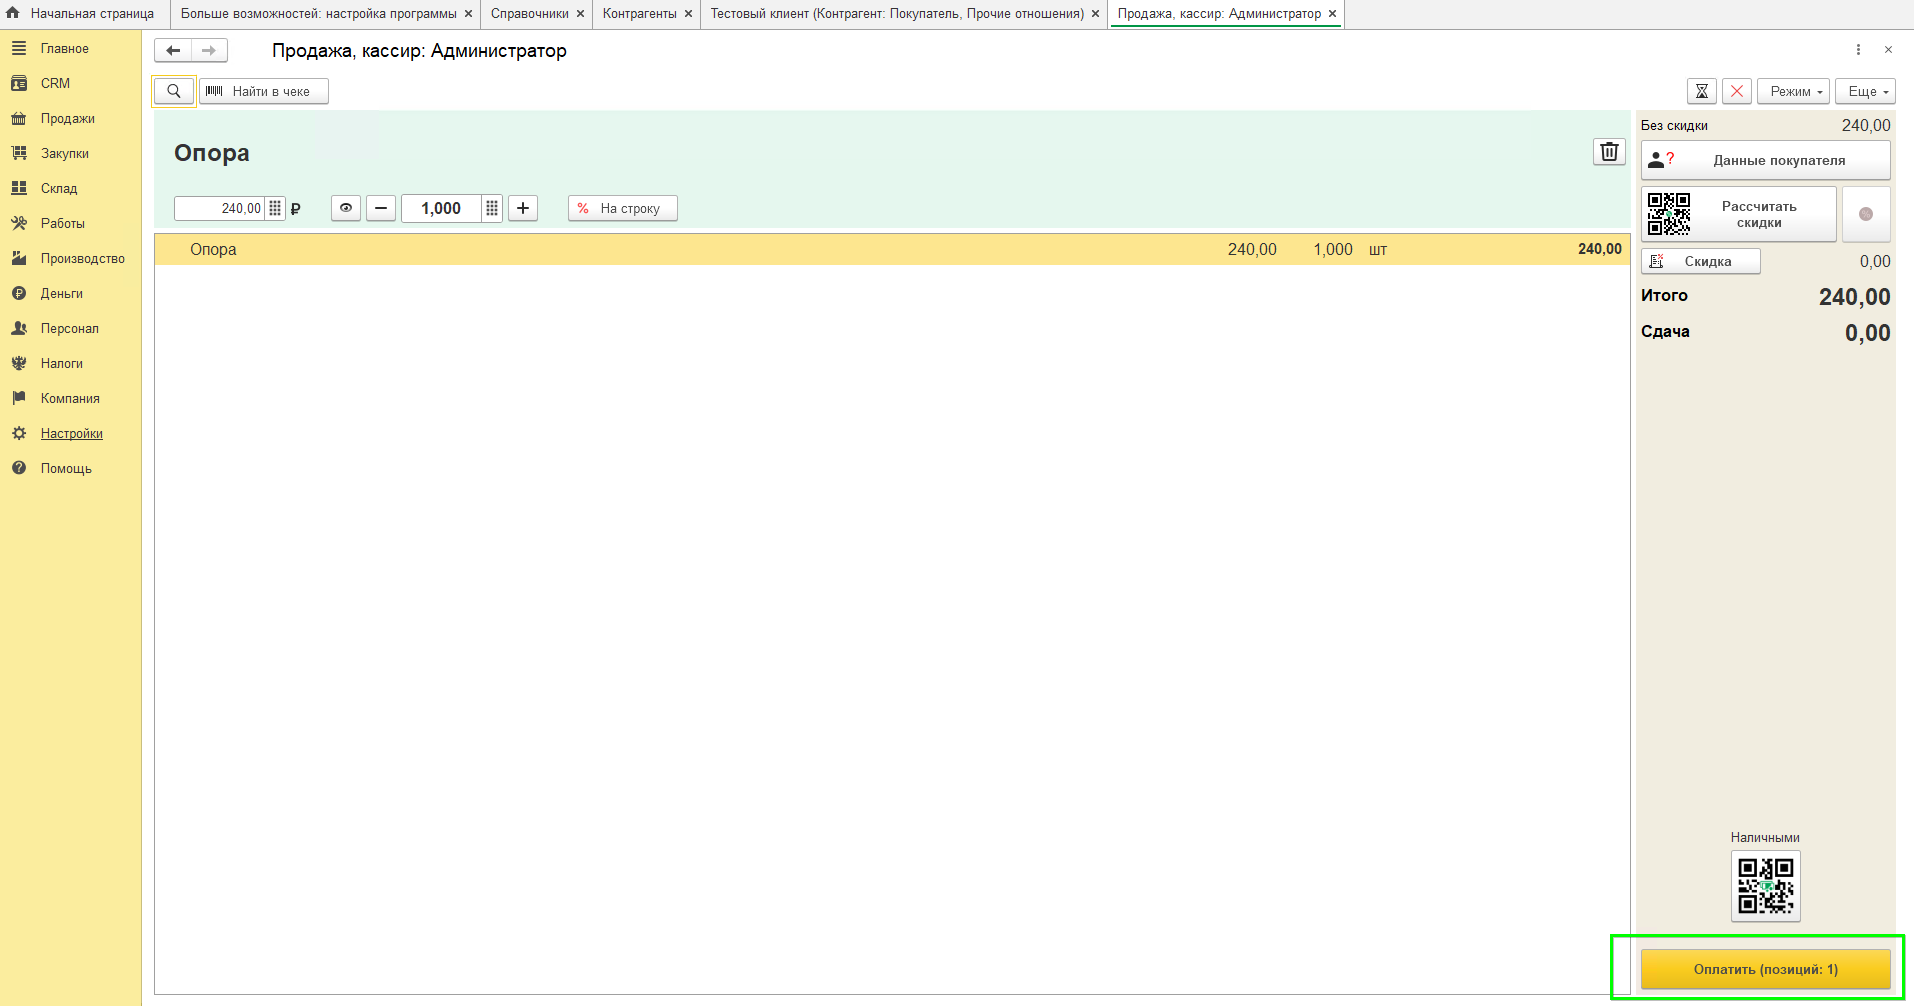Open the Производство sidebar section
The image size is (1914, 1006).
click(x=82, y=258)
